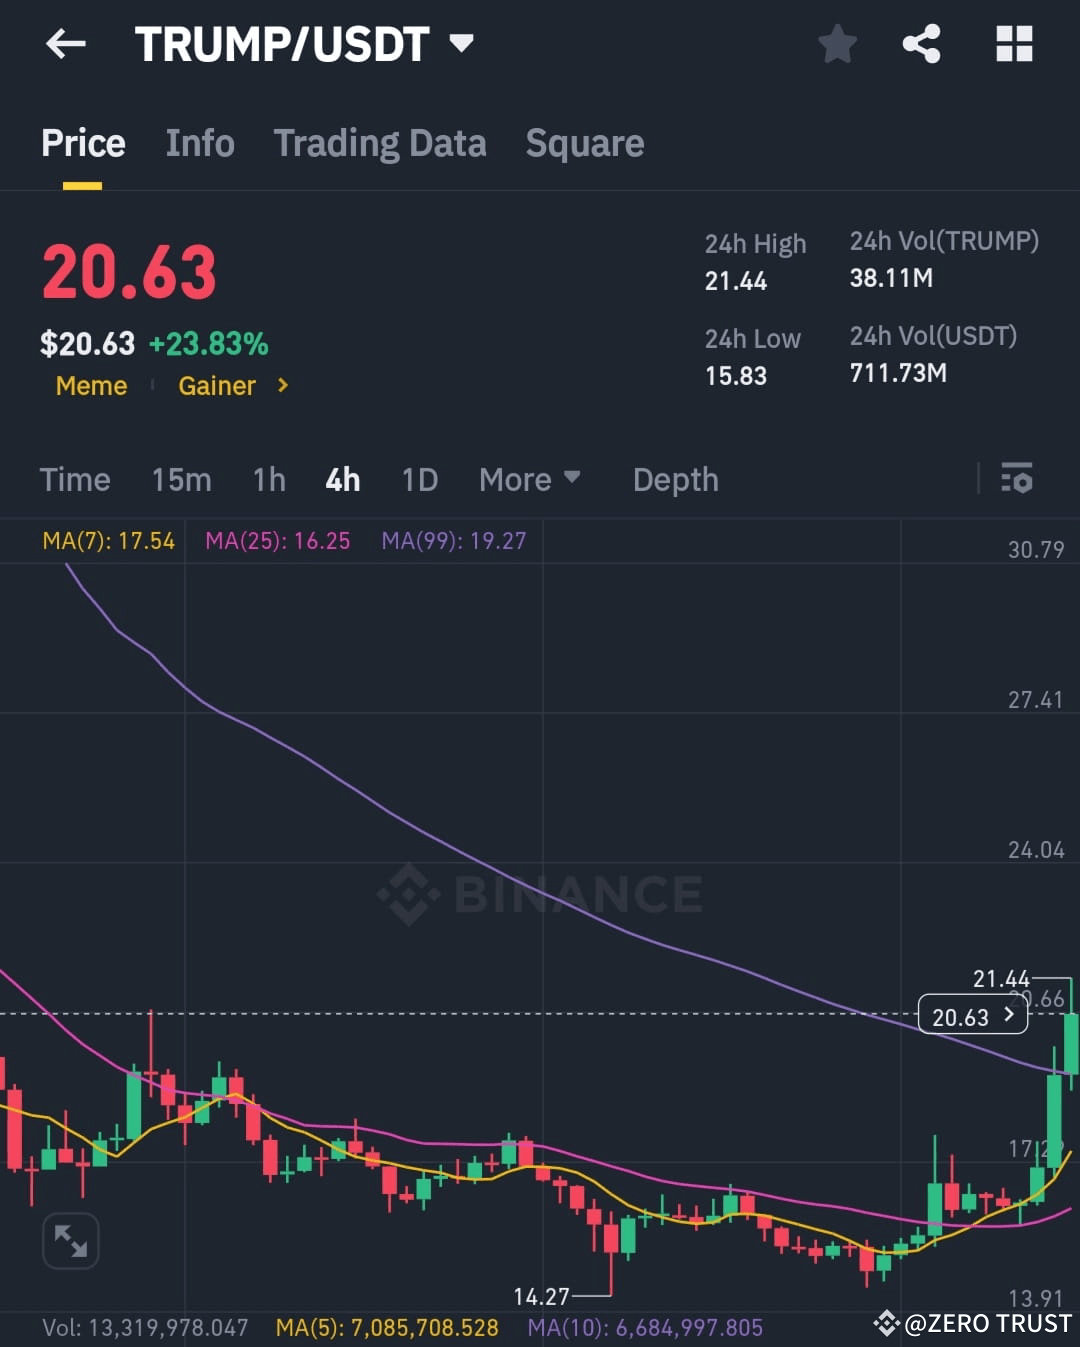Viewport: 1080px width, 1347px height.
Task: Open chart settings via the indicator settings icon
Action: point(1016,480)
